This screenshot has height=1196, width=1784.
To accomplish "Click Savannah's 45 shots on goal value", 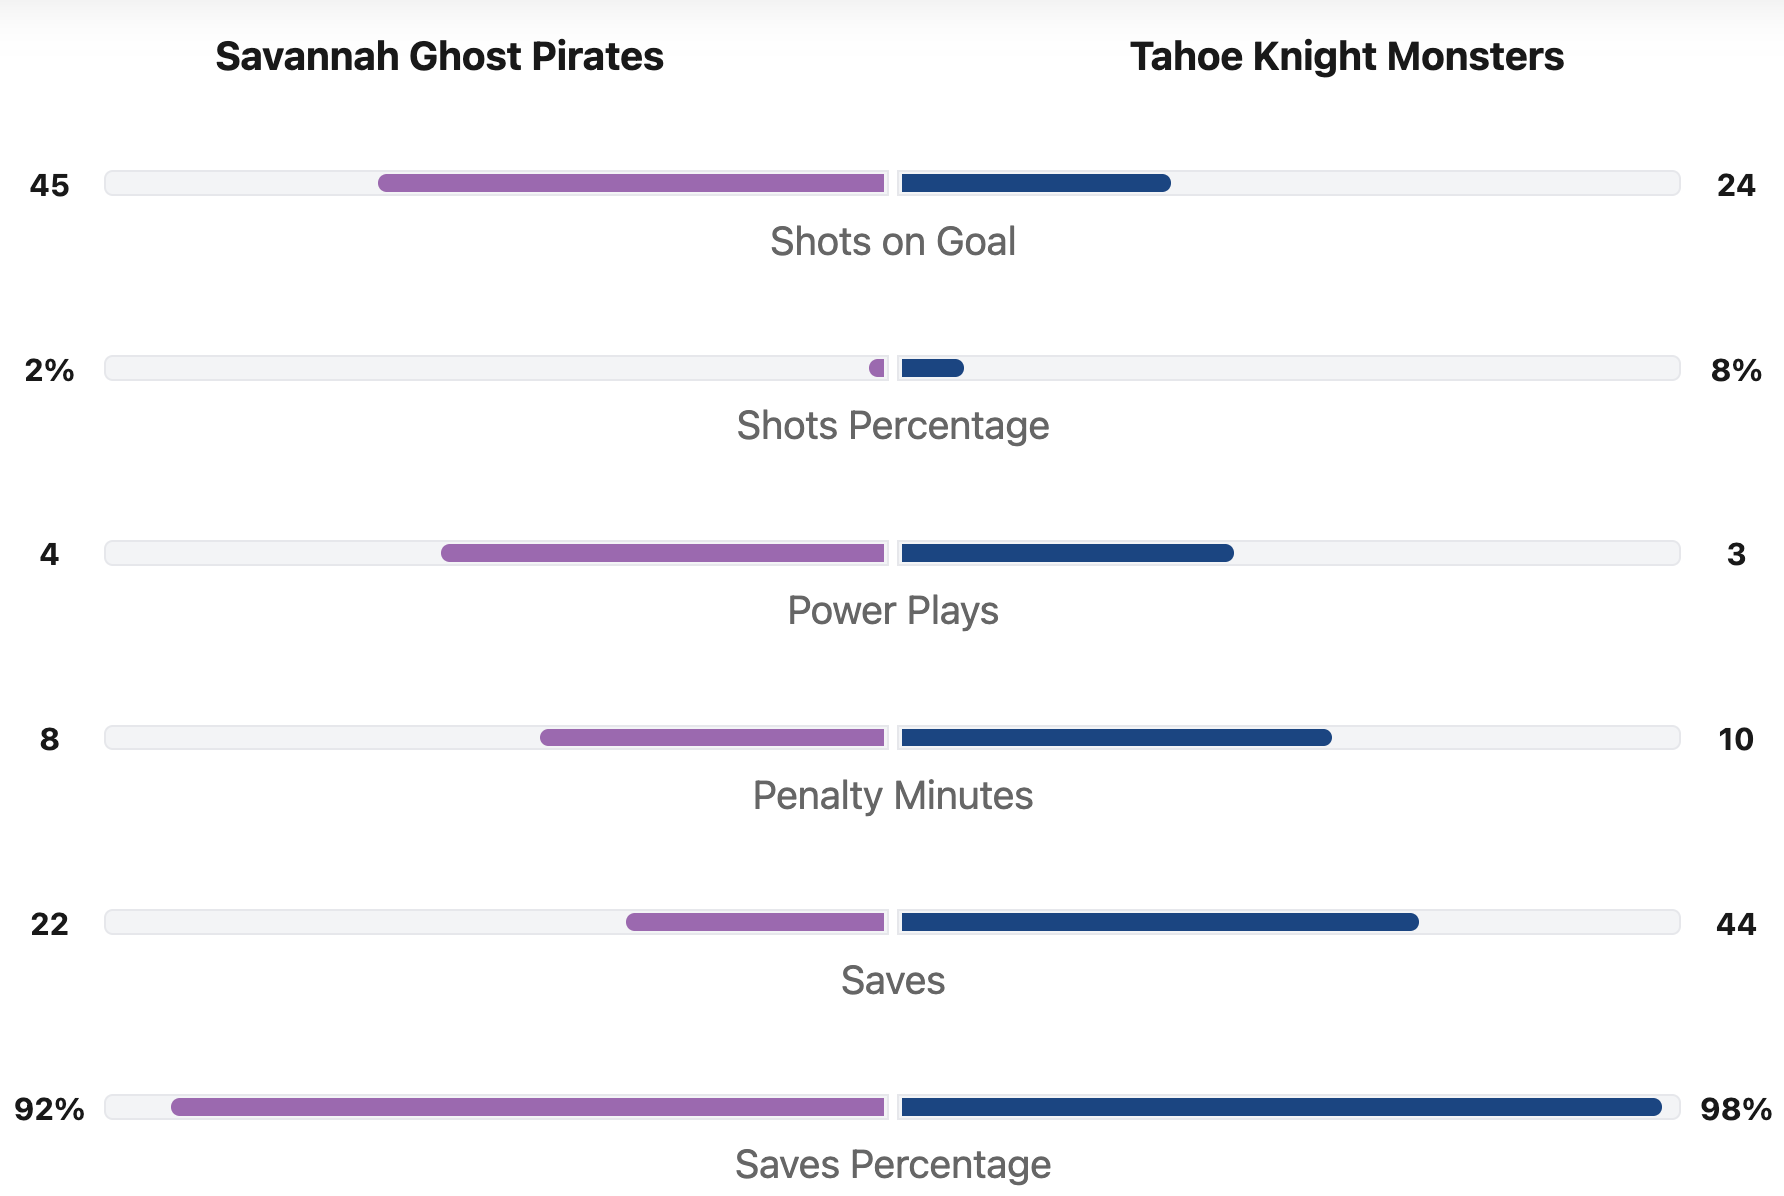I will click(50, 185).
